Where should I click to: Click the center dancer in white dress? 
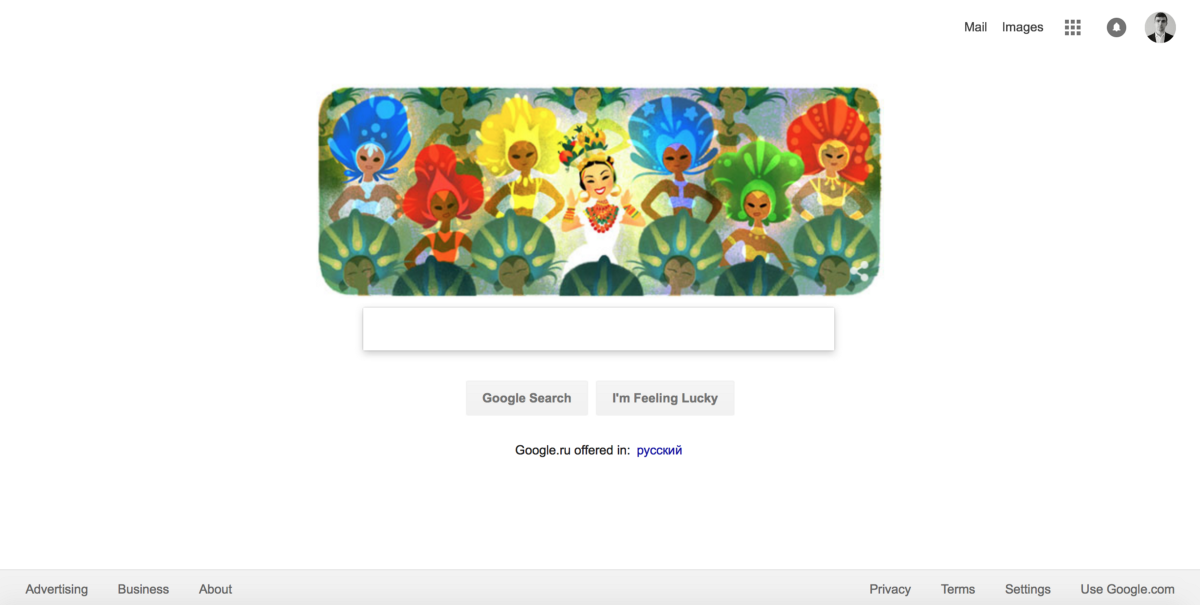(x=599, y=205)
